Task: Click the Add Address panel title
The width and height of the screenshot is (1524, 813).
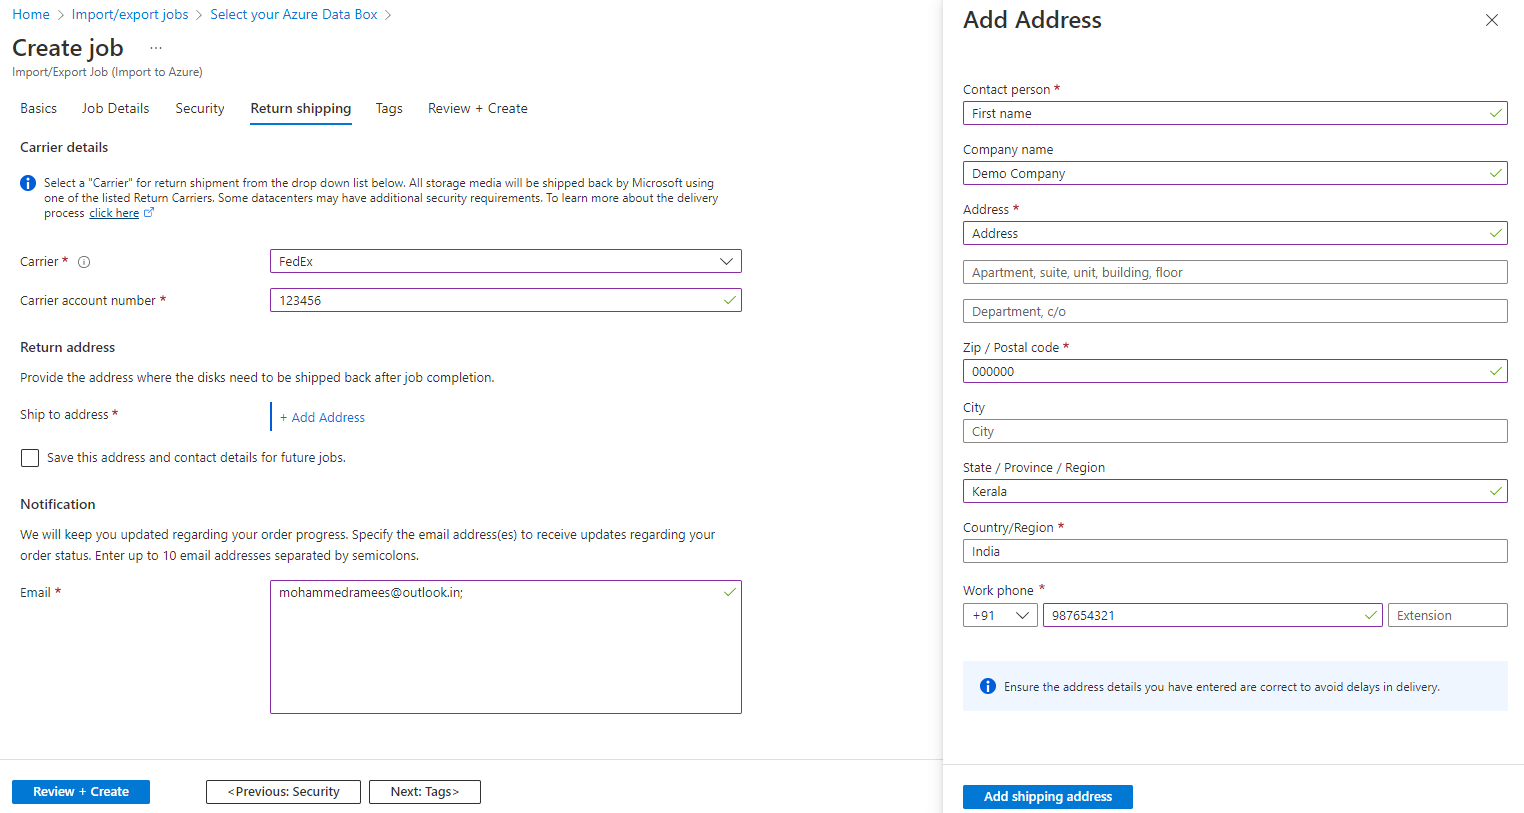Action: click(1032, 20)
